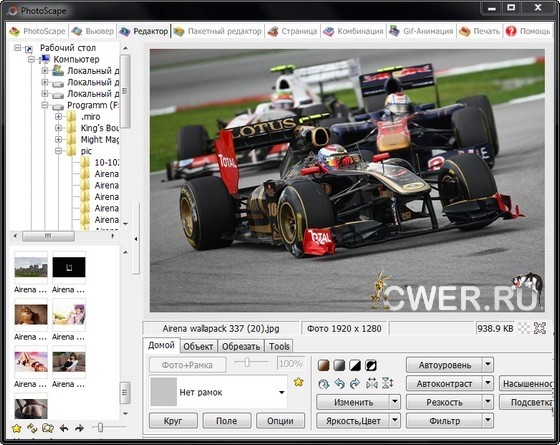Apply the black-and-white threshold effect icon
This screenshot has width=560, height=445.
(x=355, y=365)
